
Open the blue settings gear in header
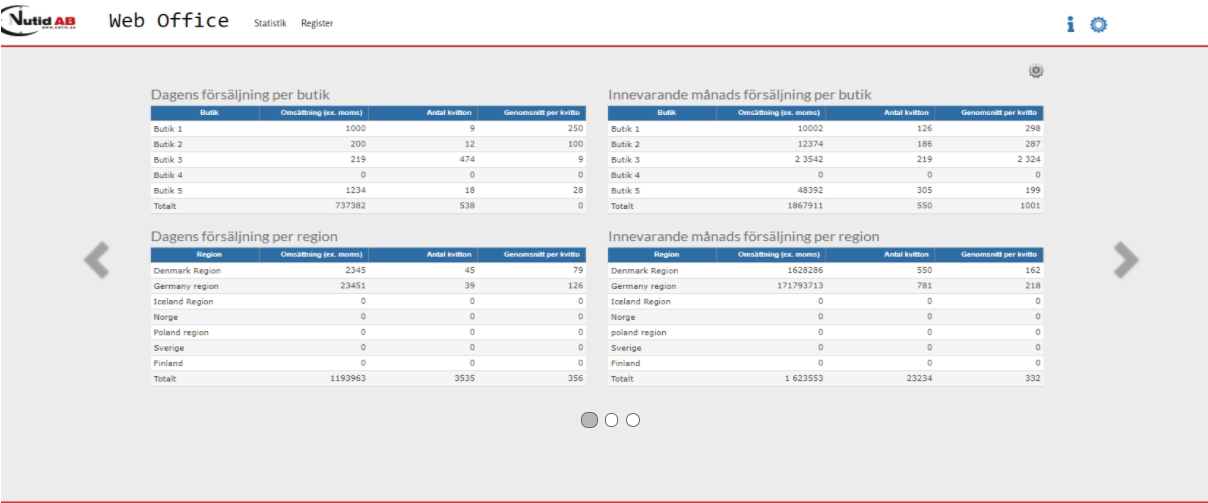1099,24
